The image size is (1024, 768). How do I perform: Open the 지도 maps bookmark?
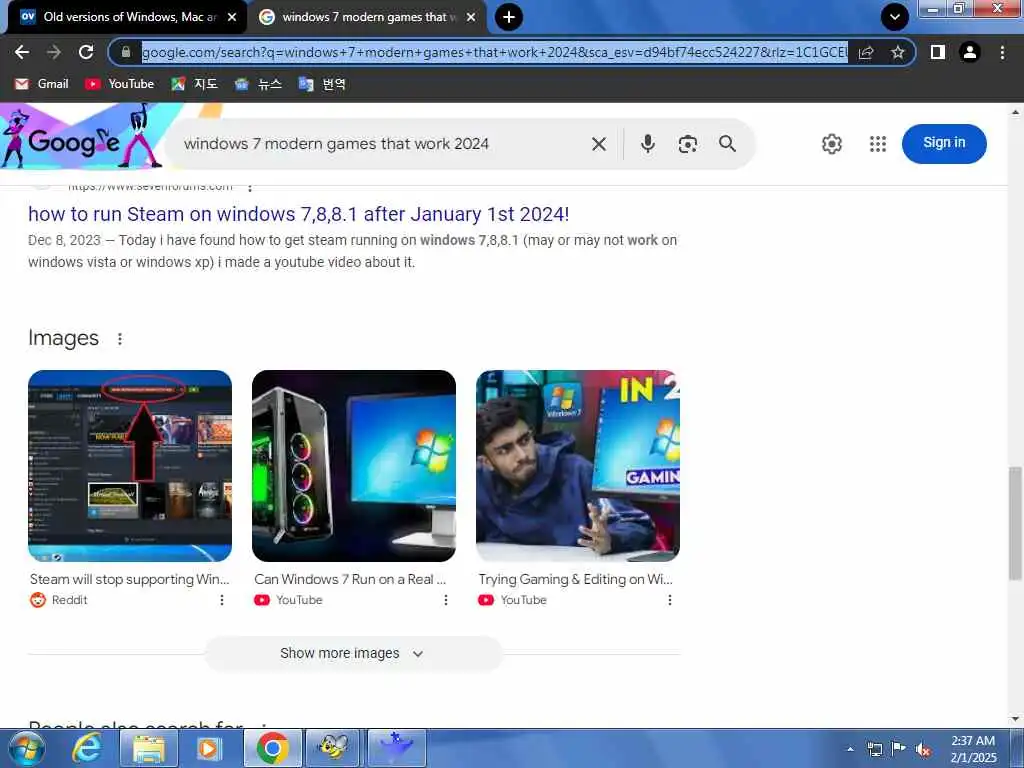click(195, 84)
